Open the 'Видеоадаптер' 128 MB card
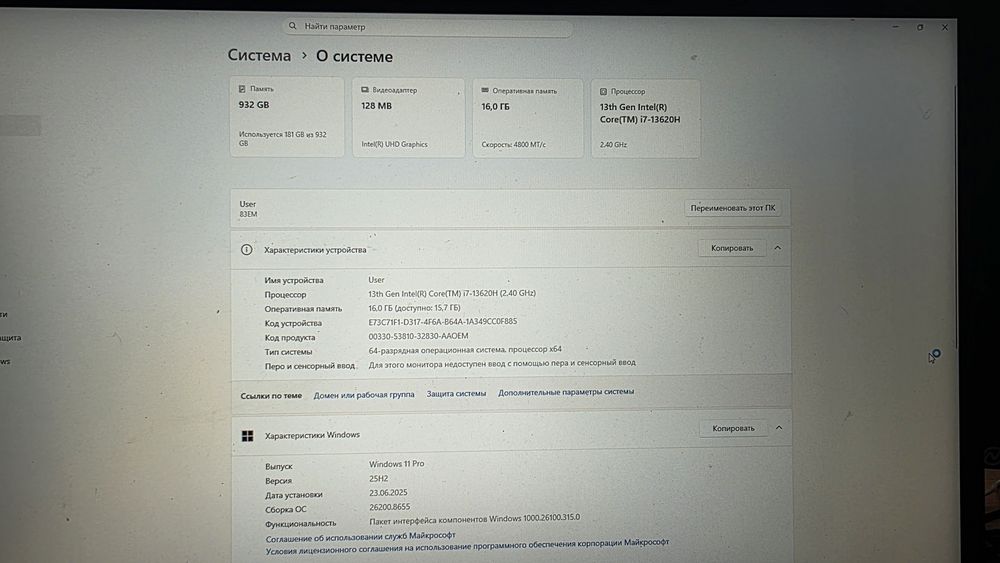This screenshot has width=1000, height=563. tap(409, 118)
